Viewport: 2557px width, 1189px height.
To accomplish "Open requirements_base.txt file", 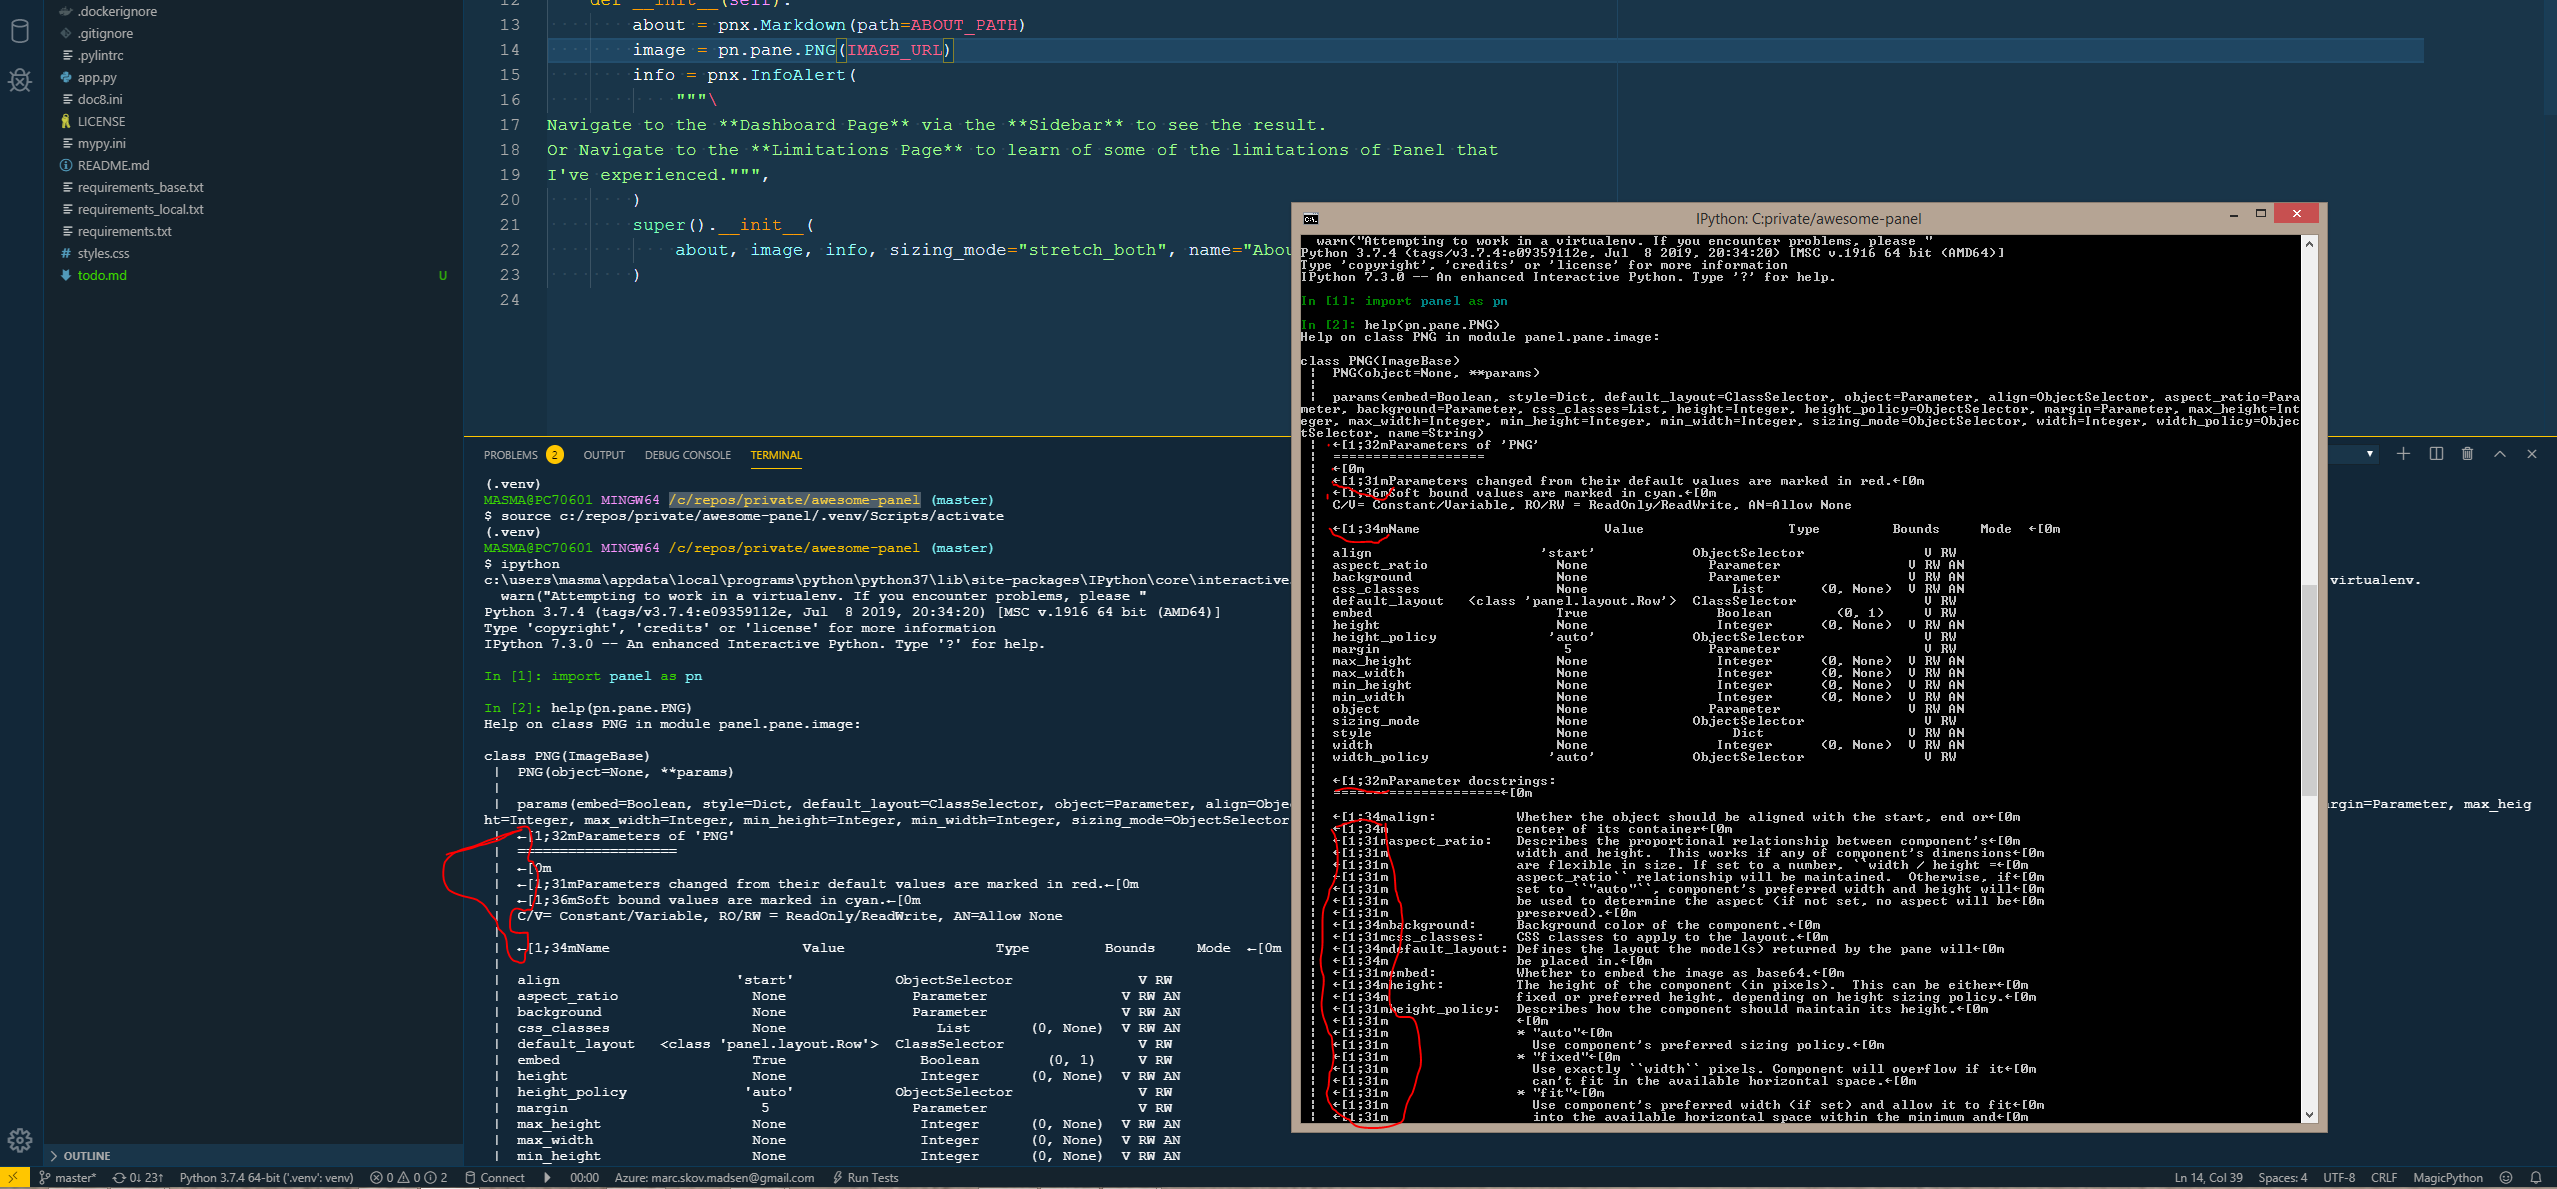I will point(140,187).
